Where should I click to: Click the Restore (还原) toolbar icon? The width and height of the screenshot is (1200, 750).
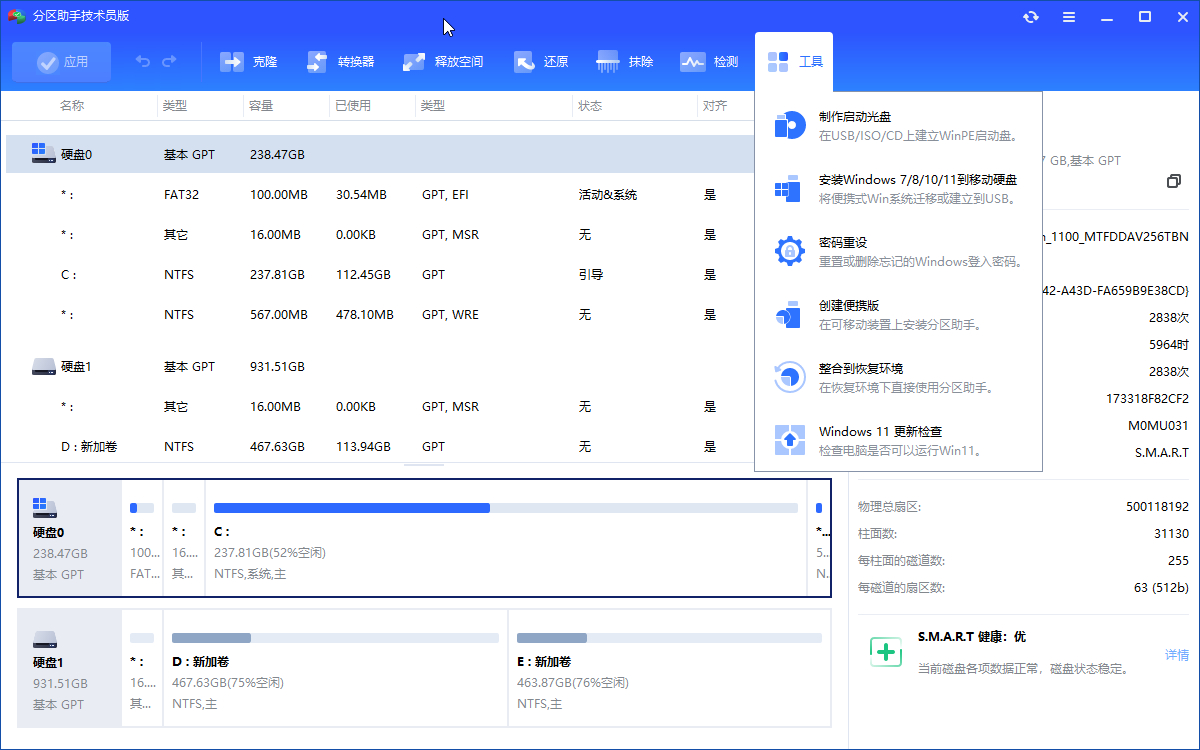coord(524,62)
